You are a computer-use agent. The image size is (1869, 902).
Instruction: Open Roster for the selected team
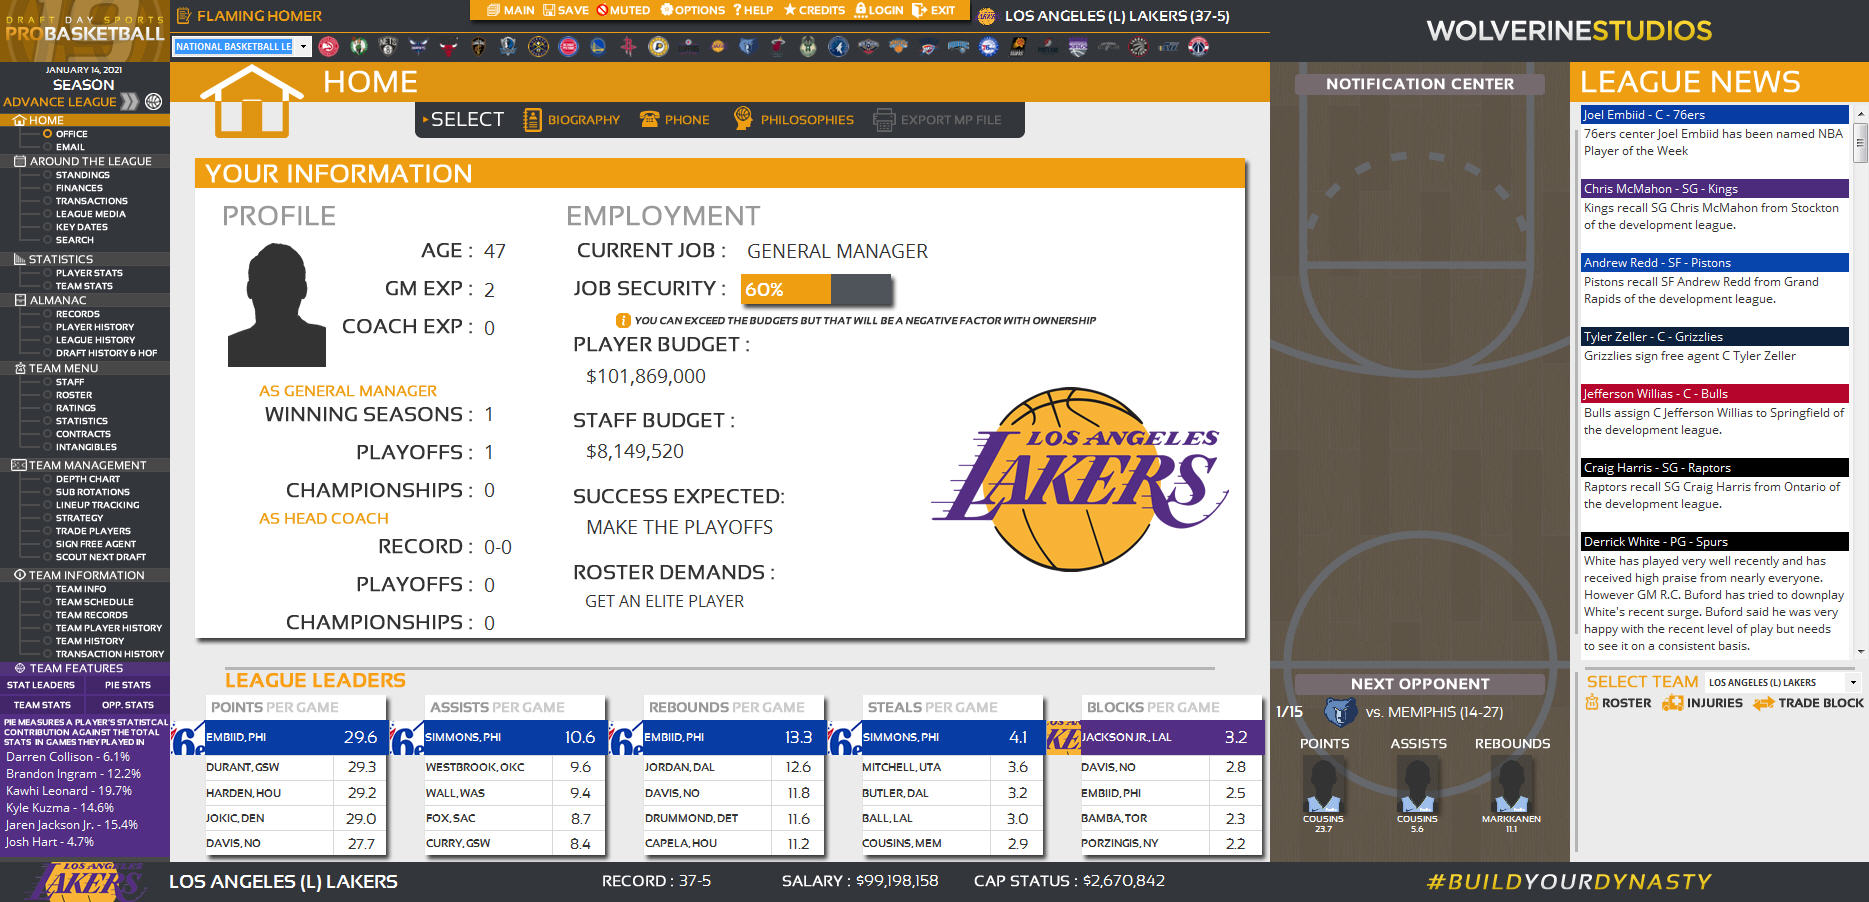coord(1618,703)
